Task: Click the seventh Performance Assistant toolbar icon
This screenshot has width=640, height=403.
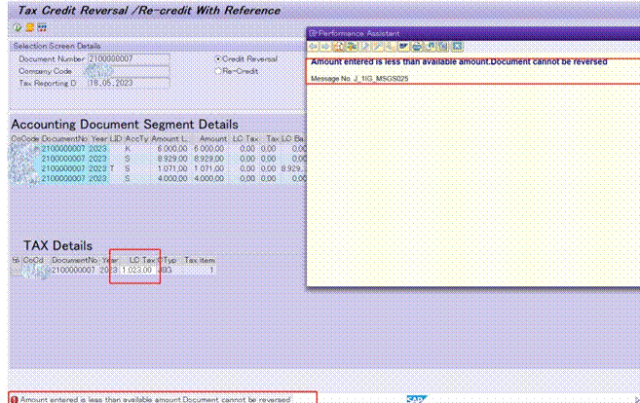Action: (x=389, y=47)
